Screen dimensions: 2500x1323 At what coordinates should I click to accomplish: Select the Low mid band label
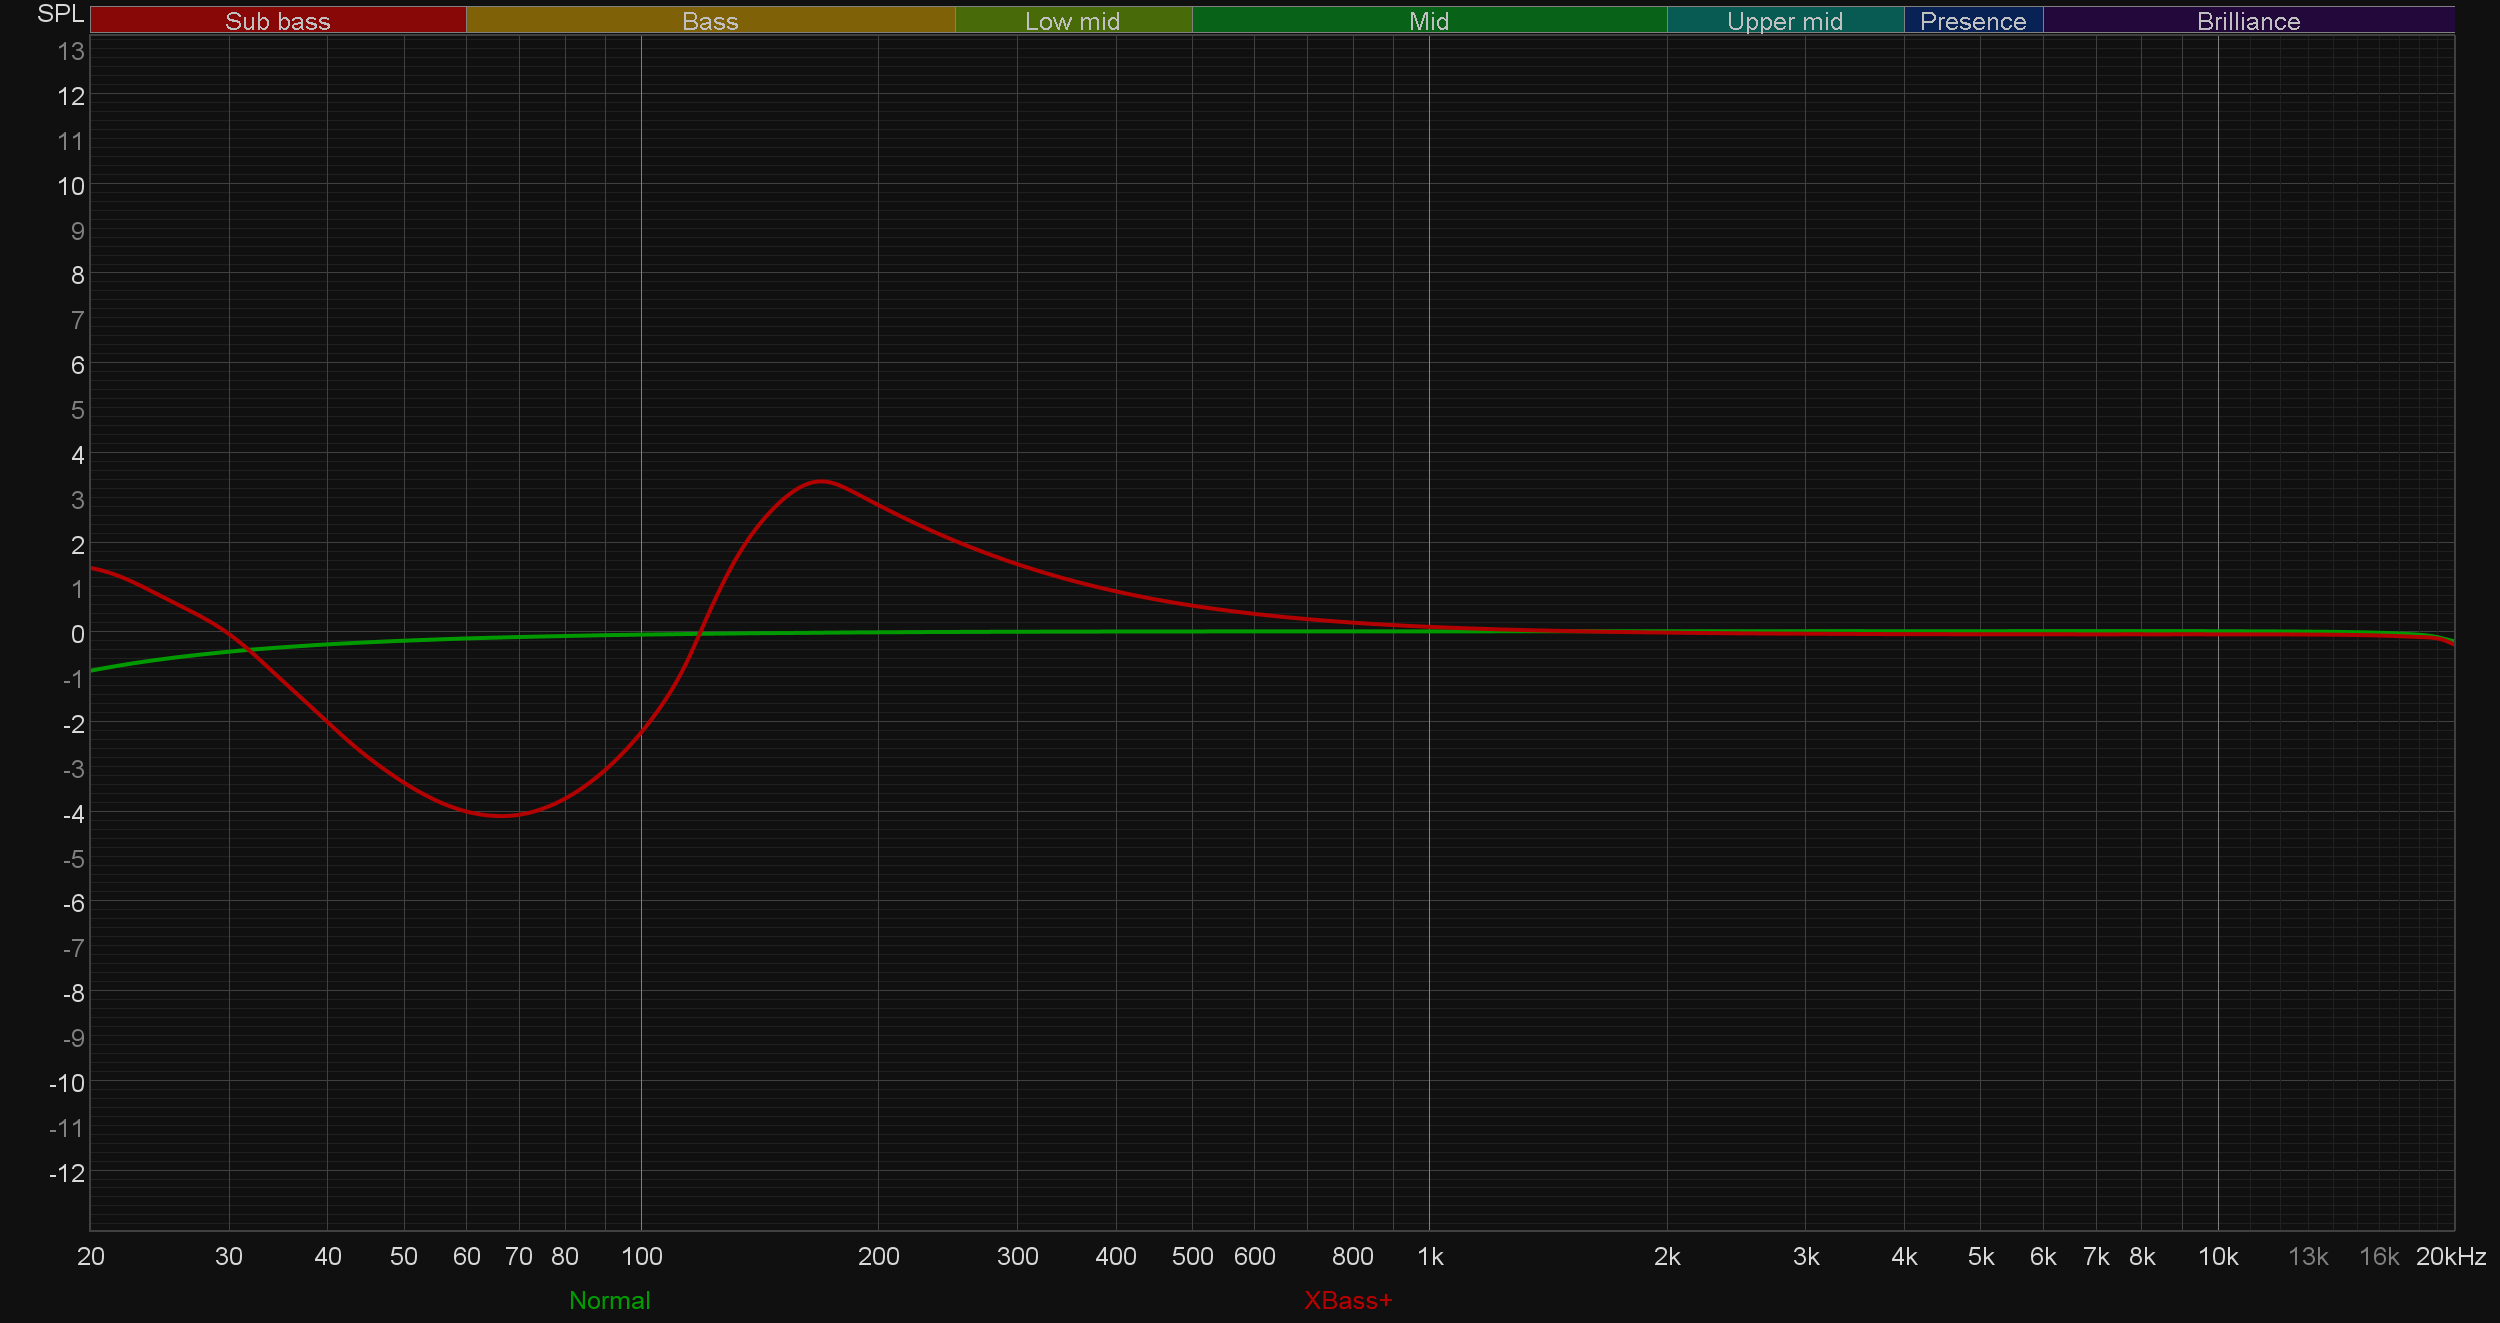pyautogui.click(x=1072, y=21)
